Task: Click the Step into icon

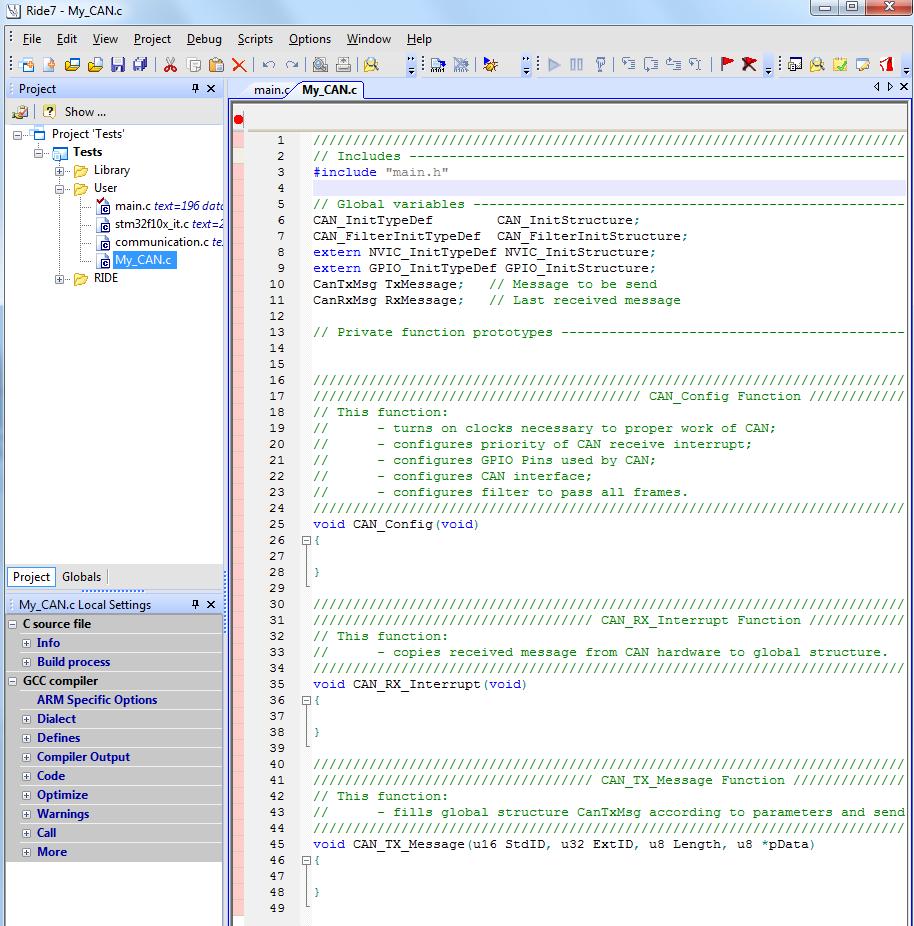Action: [x=628, y=64]
